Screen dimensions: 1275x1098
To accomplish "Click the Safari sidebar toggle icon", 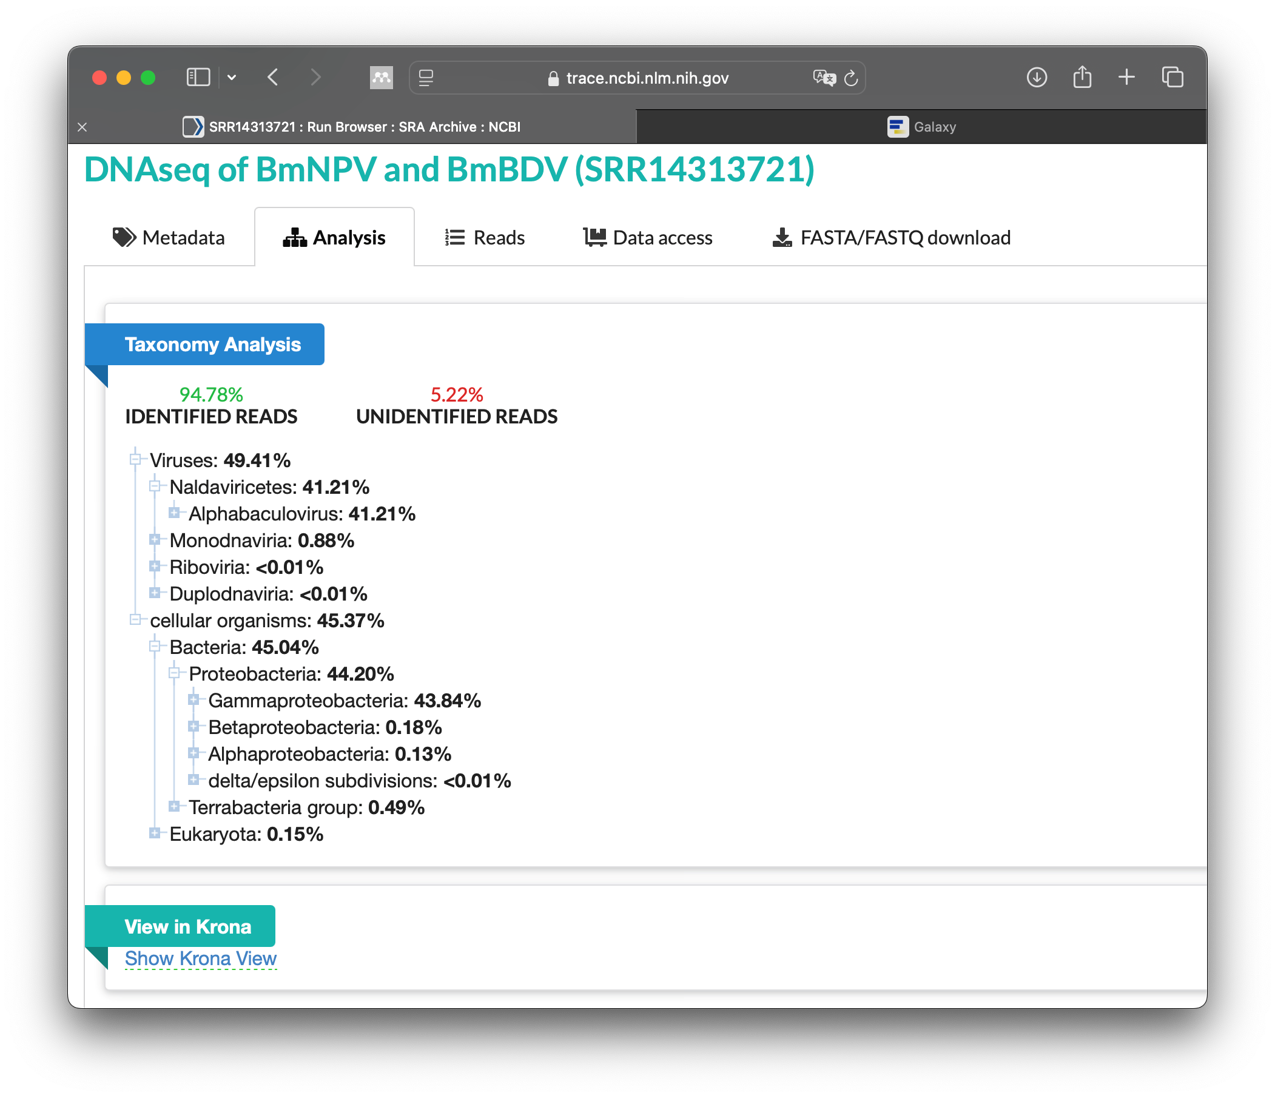I will pyautogui.click(x=198, y=77).
